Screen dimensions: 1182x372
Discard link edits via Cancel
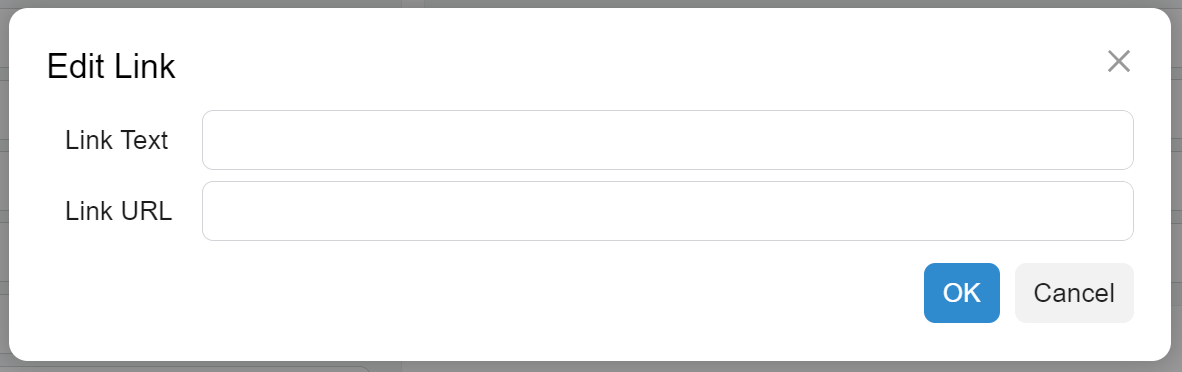pos(1074,293)
